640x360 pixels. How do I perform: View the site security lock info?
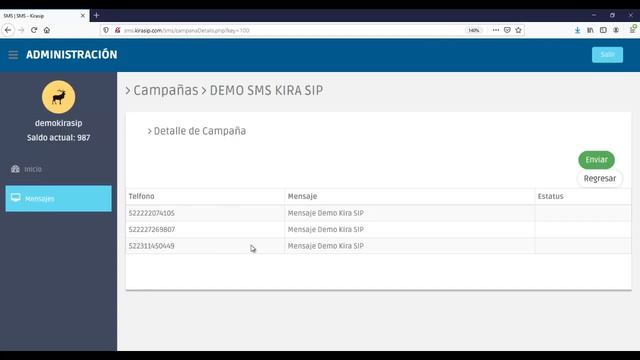pyautogui.click(x=118, y=30)
